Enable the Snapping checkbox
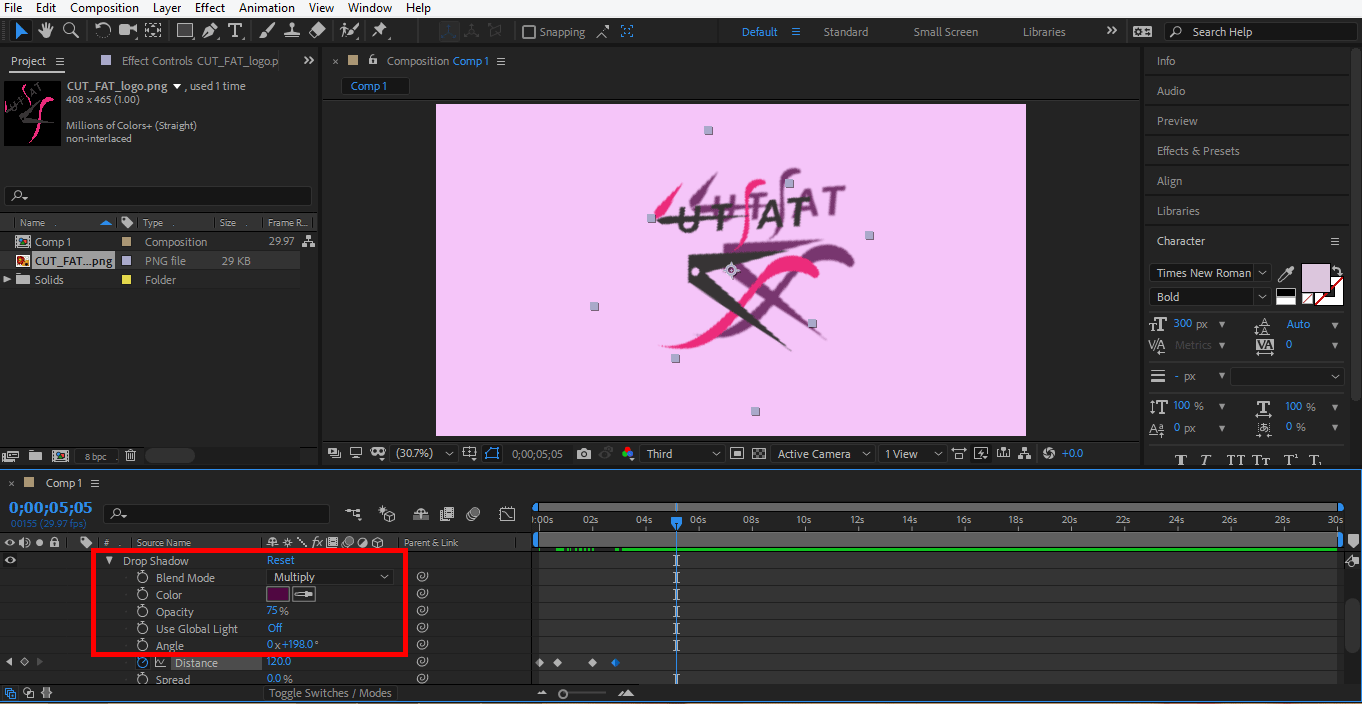 529,32
